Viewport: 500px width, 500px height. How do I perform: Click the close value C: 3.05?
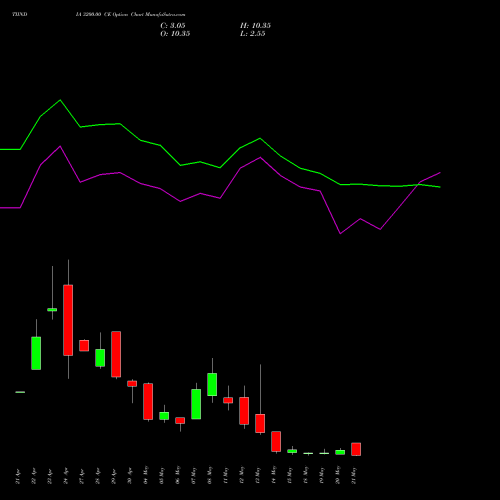coord(173,26)
